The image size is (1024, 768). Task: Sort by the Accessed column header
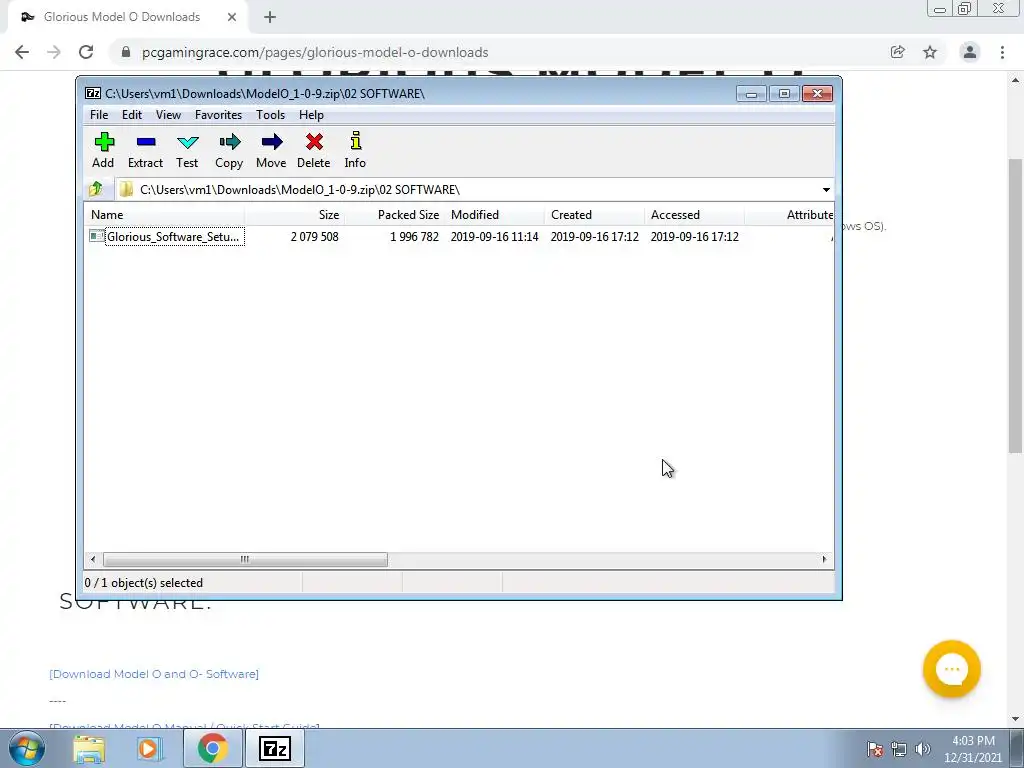pyautogui.click(x=694, y=215)
